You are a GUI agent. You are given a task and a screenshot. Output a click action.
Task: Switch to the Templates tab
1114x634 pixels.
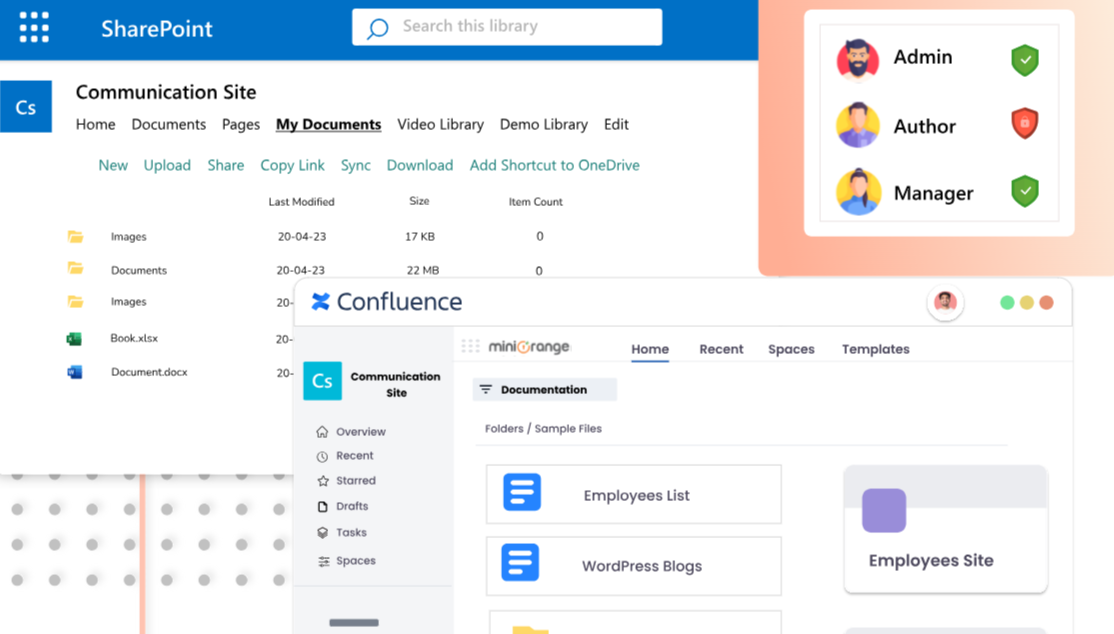click(x=875, y=349)
